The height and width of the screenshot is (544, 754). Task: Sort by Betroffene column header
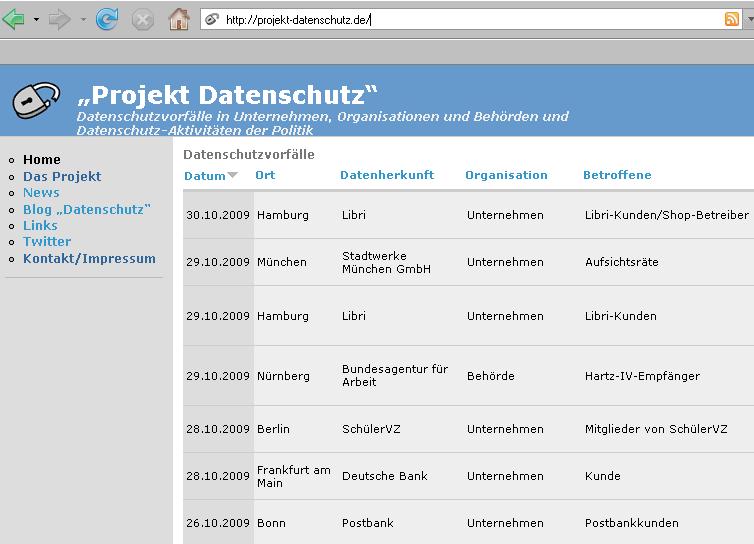(x=617, y=175)
